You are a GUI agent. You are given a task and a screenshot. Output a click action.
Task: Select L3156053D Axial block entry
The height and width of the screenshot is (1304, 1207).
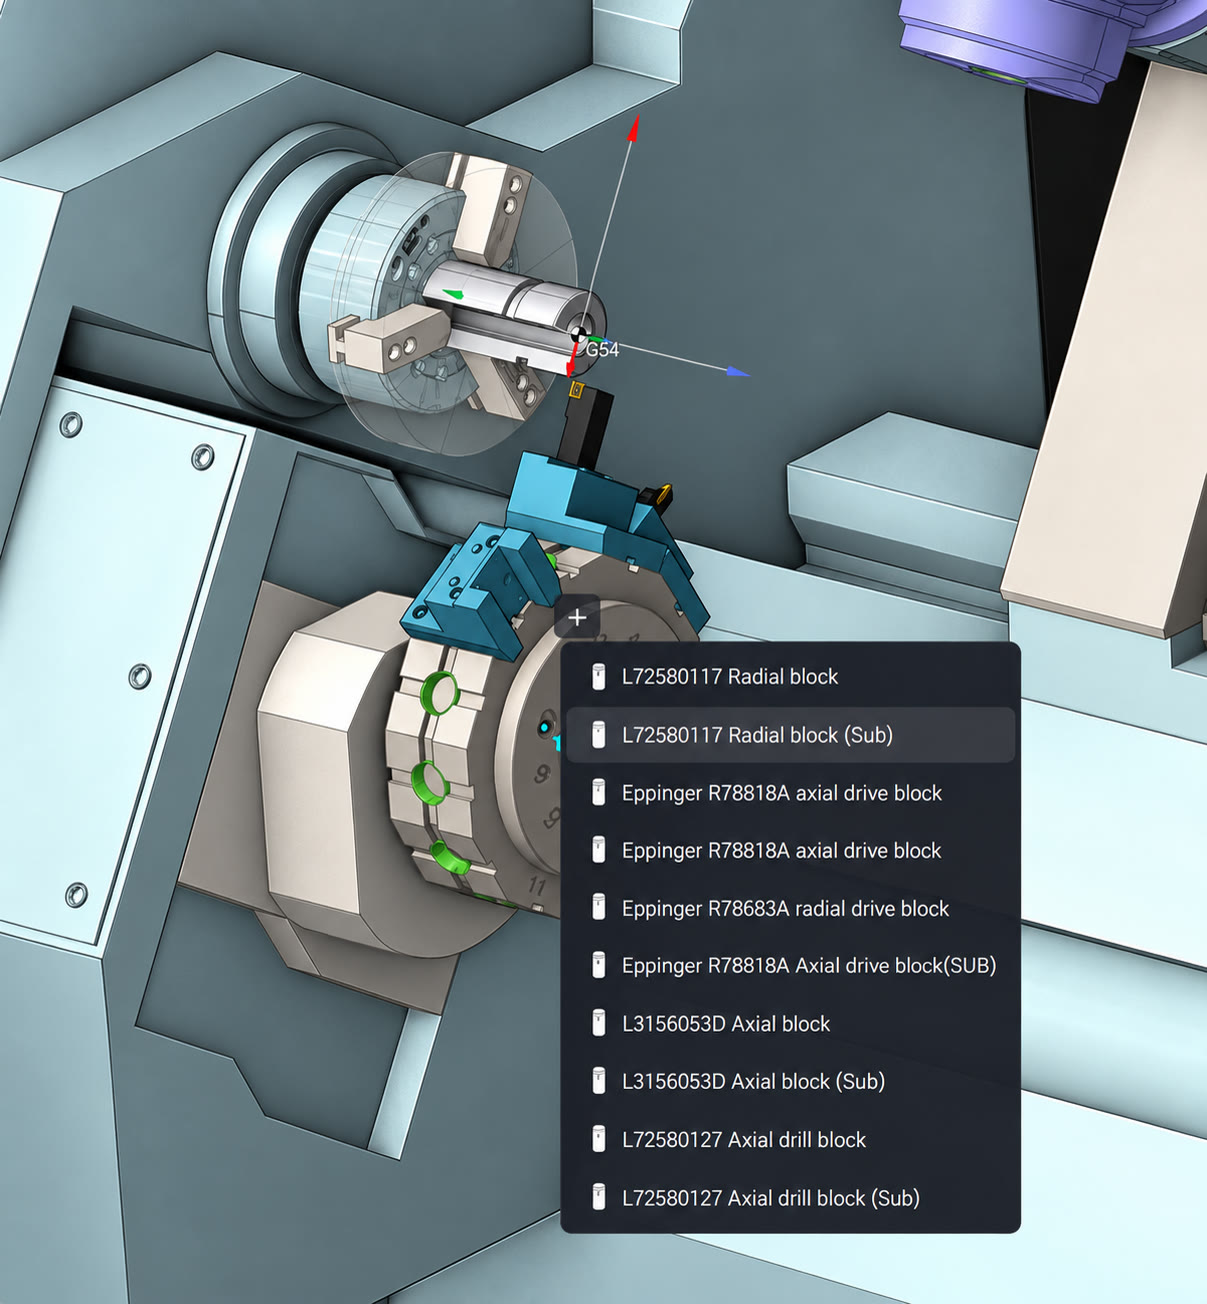[790, 1024]
